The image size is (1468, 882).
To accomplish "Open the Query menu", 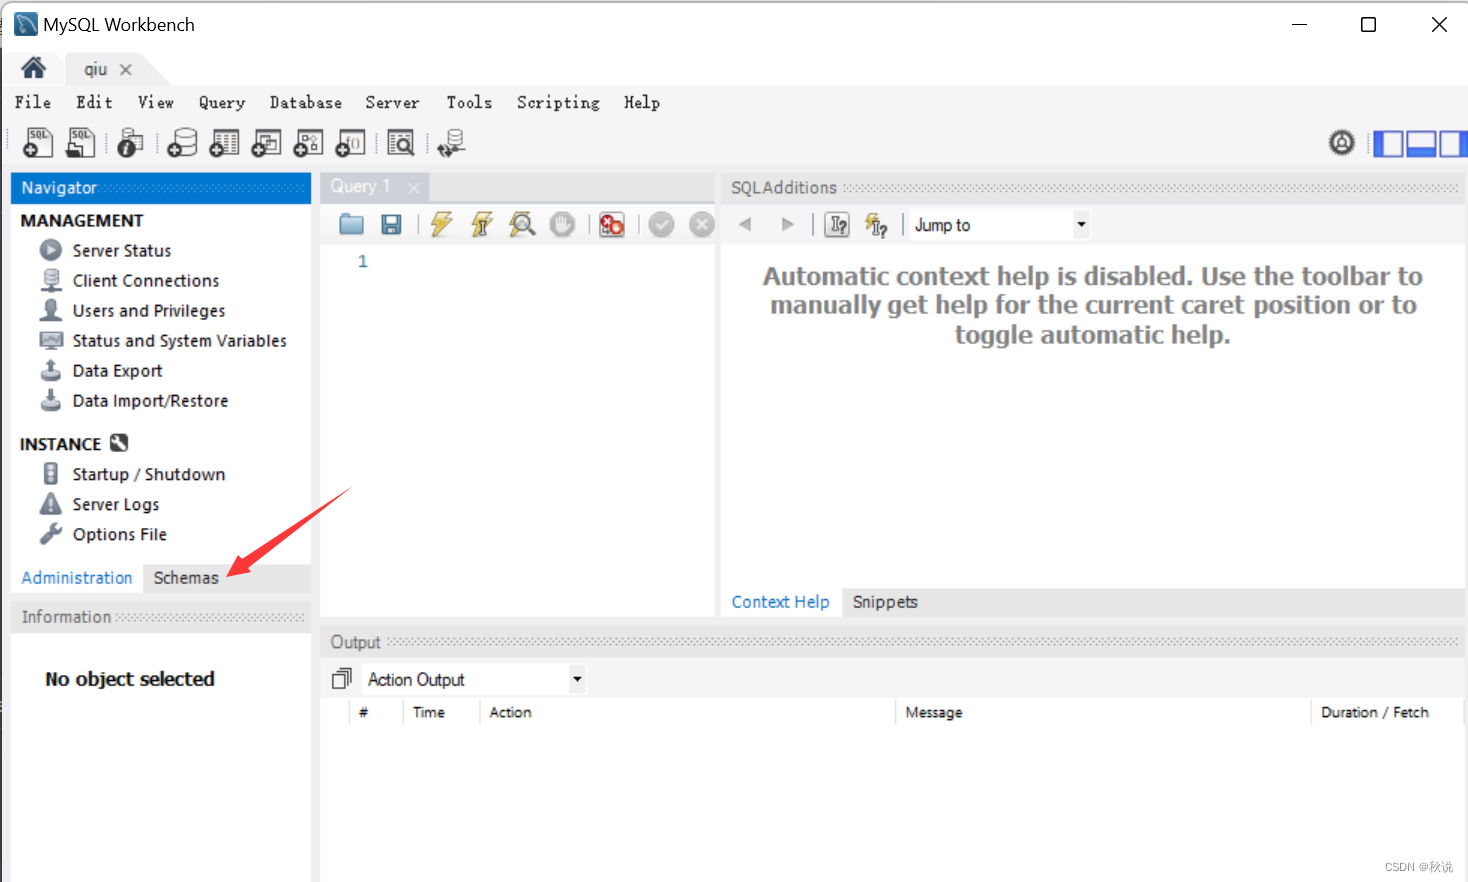I will [x=221, y=102].
